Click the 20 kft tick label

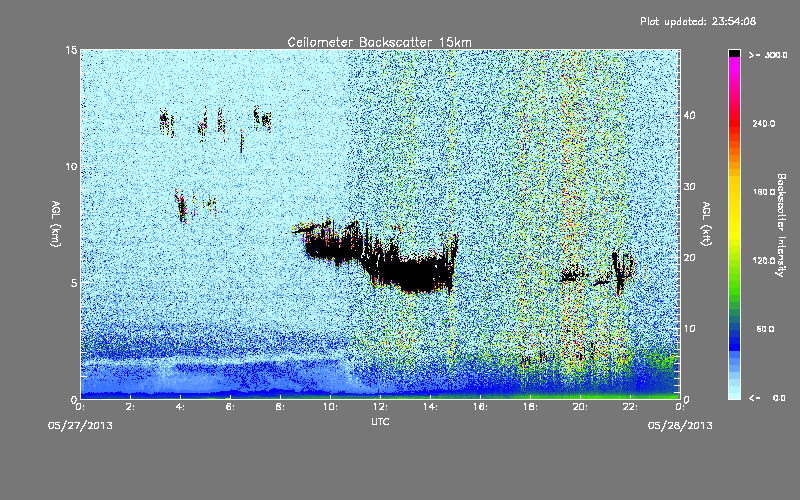689,258
